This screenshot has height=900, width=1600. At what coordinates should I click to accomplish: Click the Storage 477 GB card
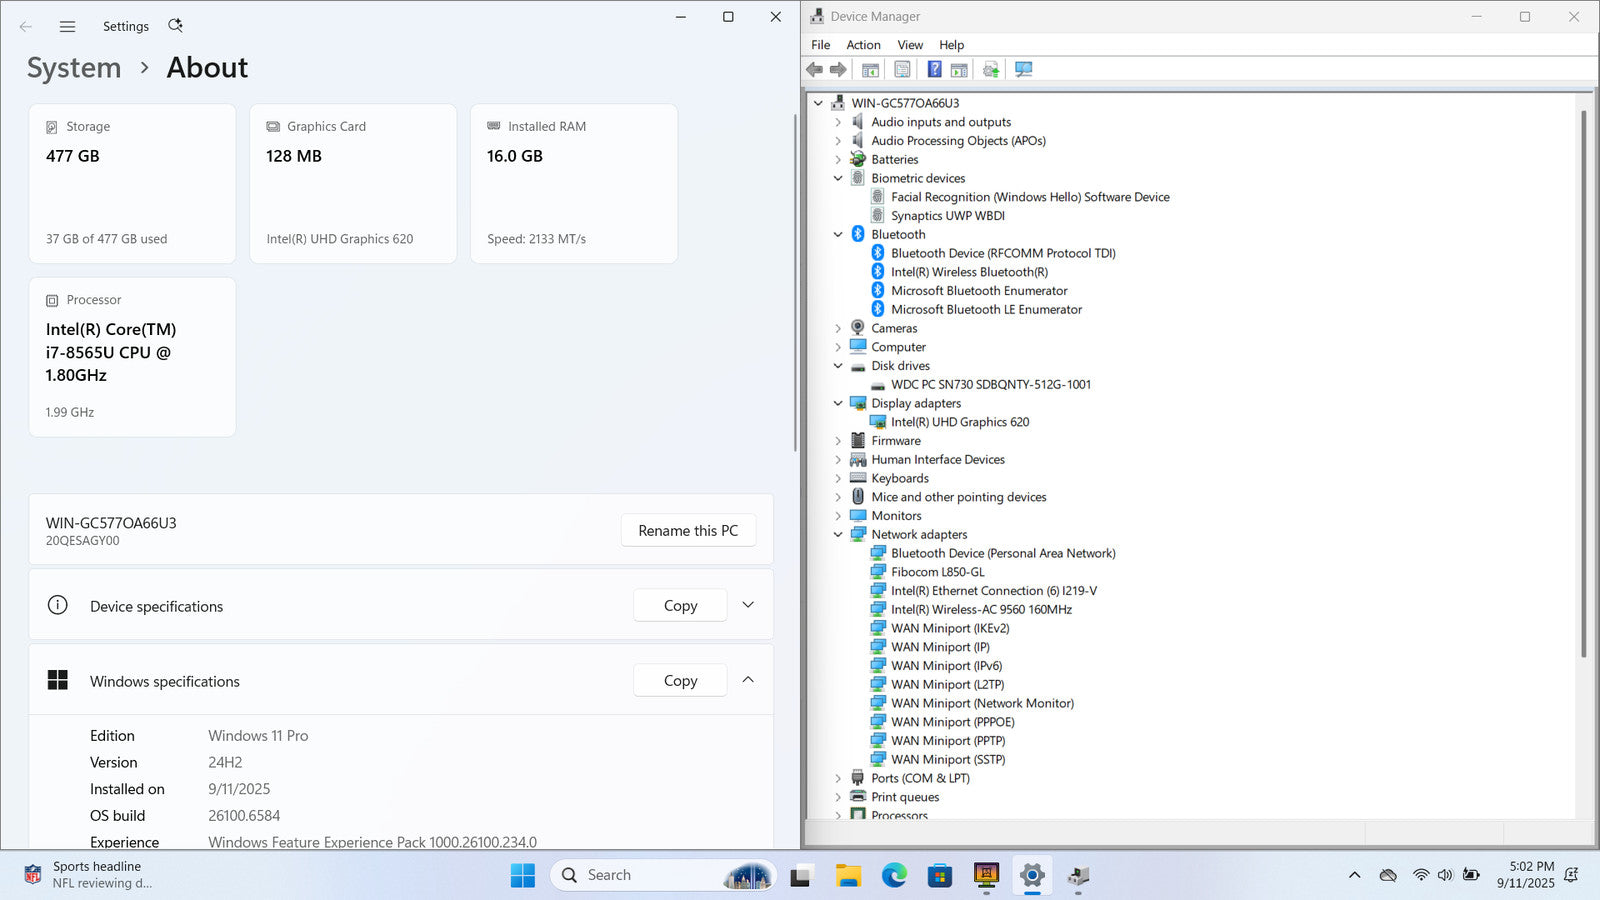pyautogui.click(x=133, y=184)
